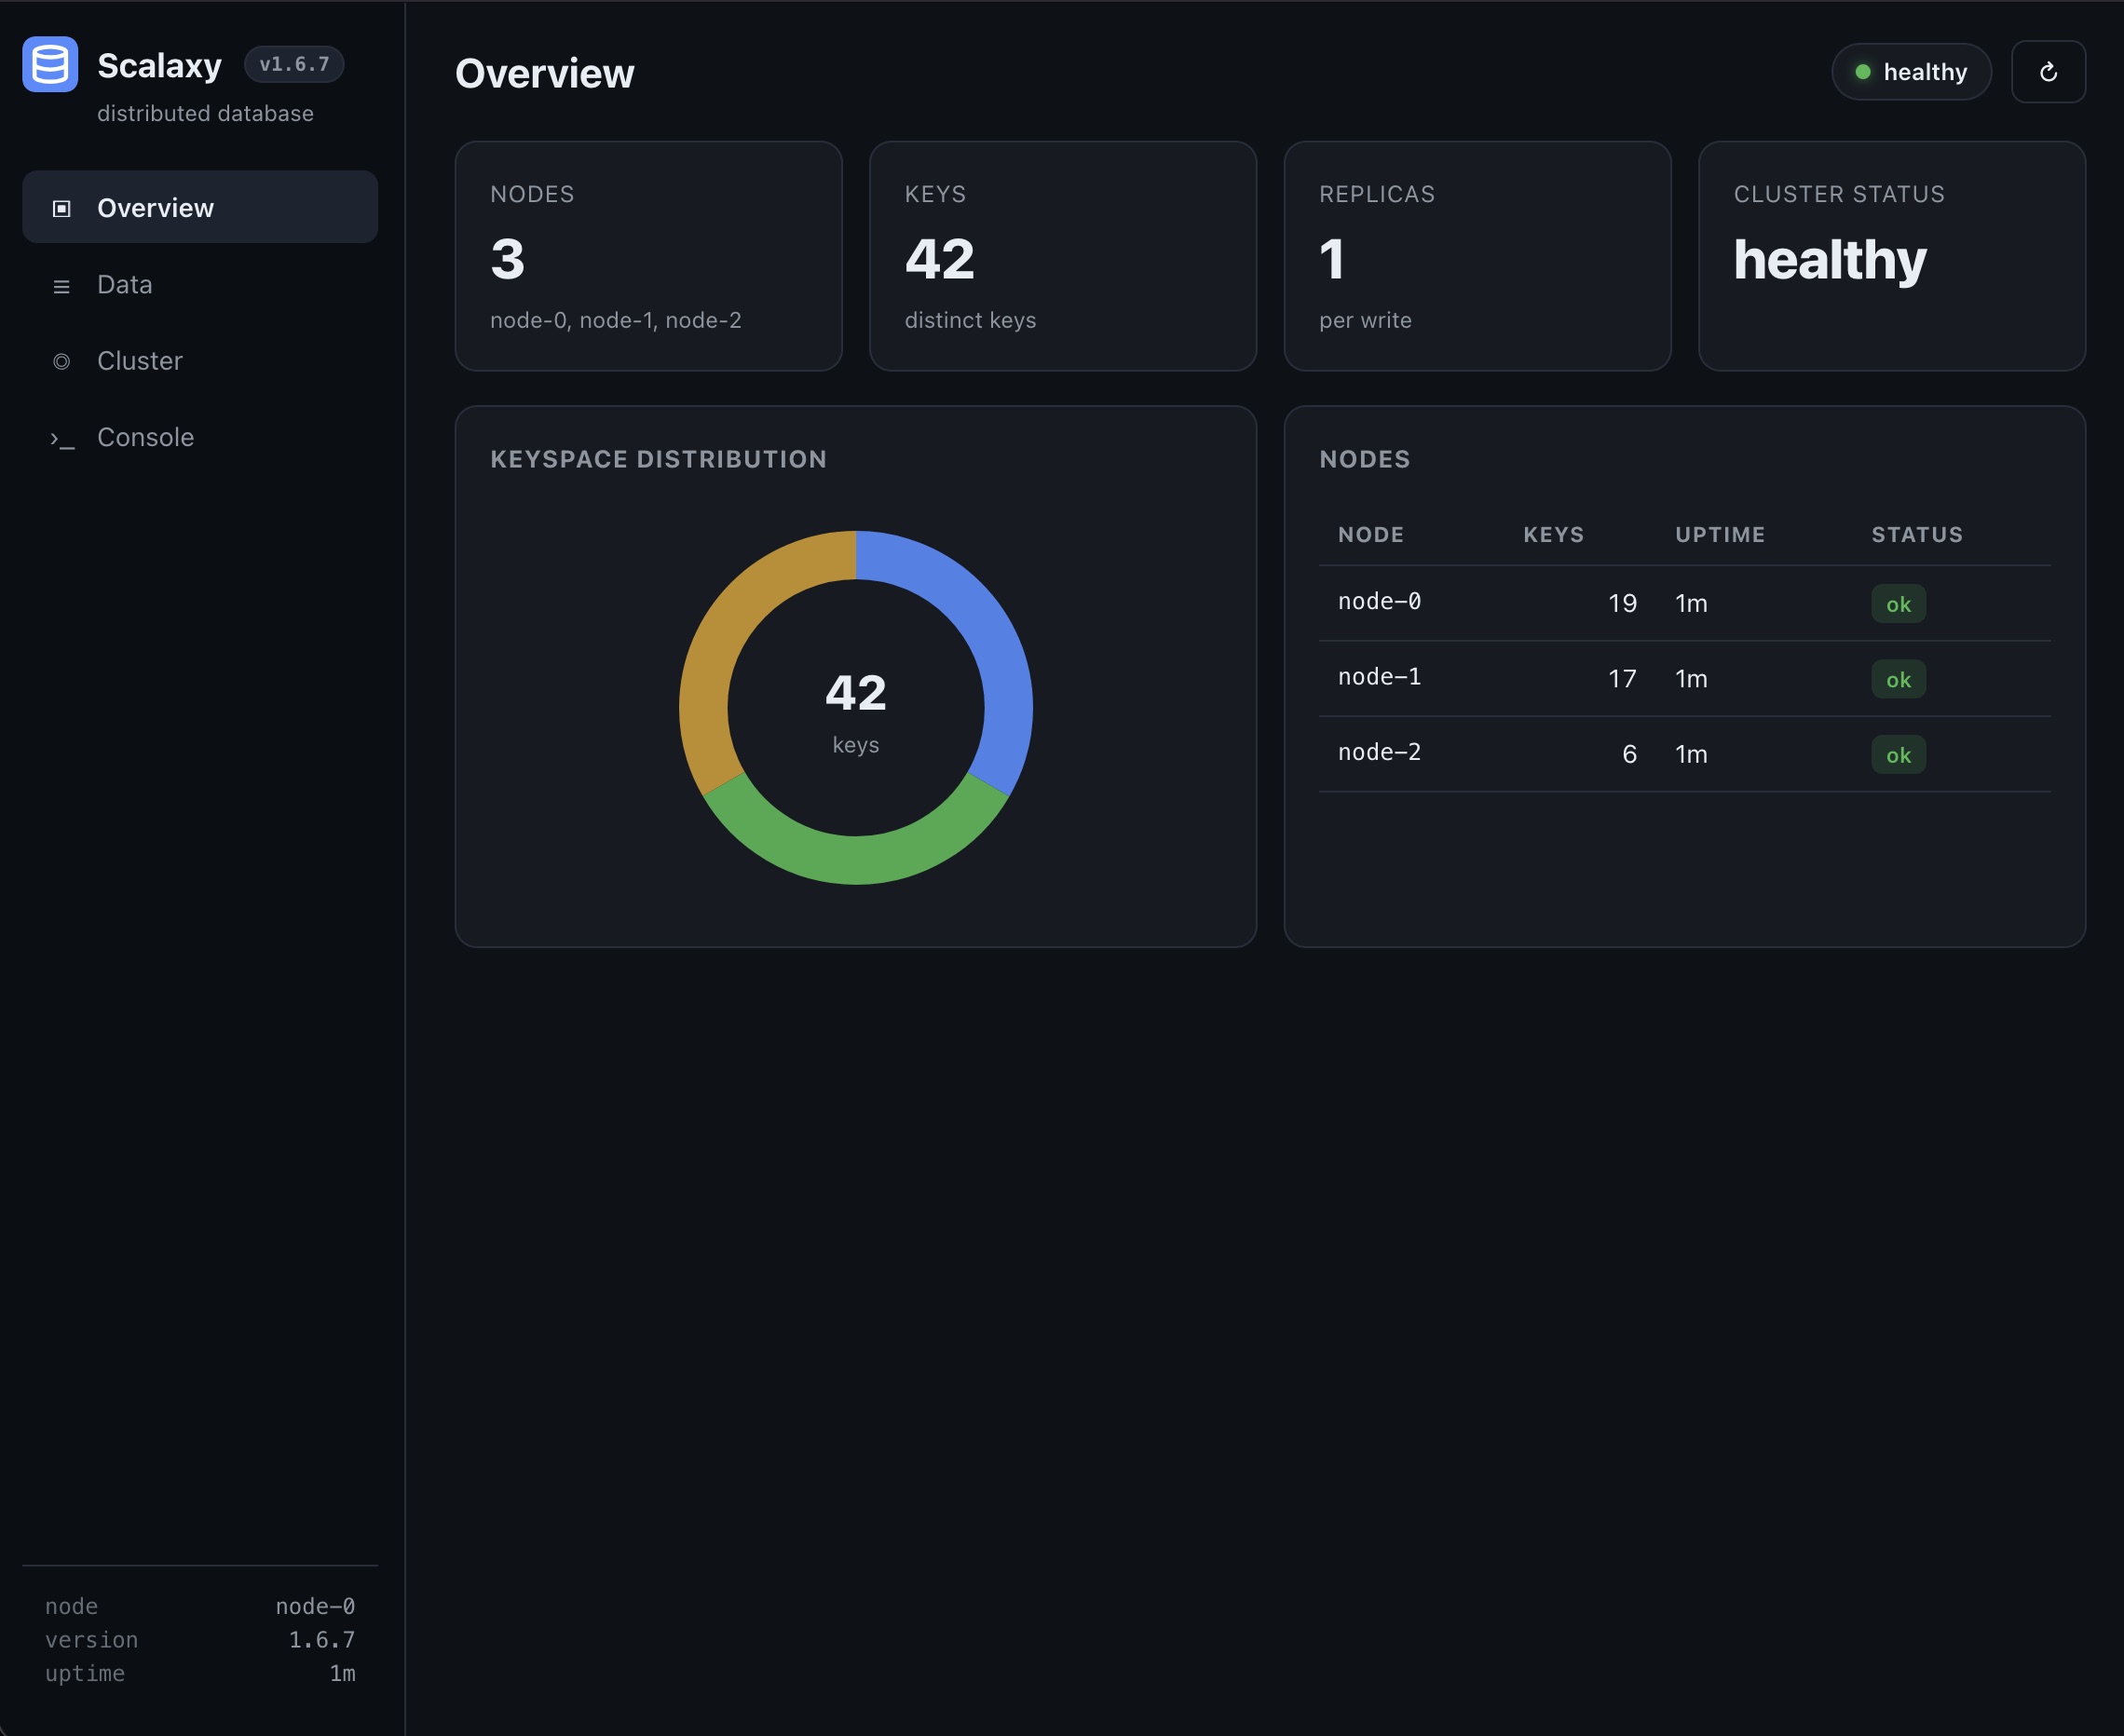
Task: Click the 6 keys value for node-2
Action: pos(1629,754)
